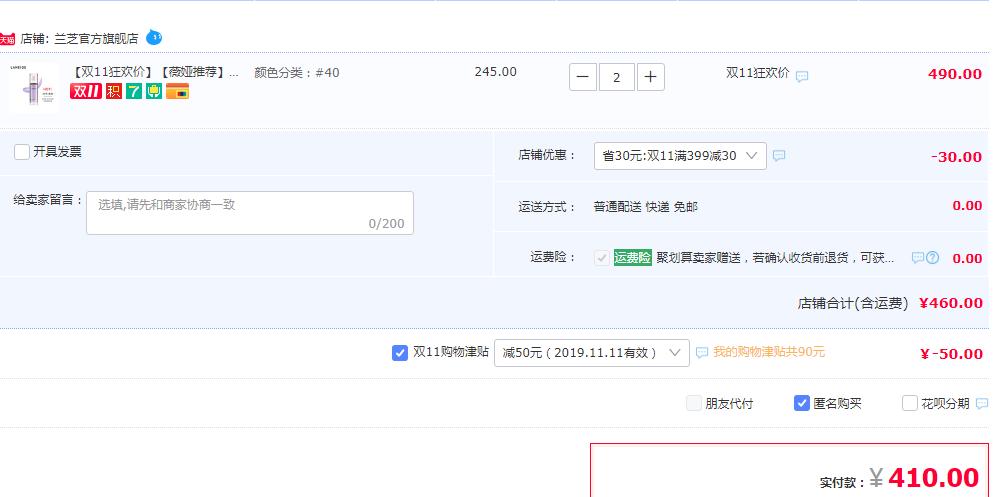Open the info bubble next to 花呗分期

pos(982,403)
